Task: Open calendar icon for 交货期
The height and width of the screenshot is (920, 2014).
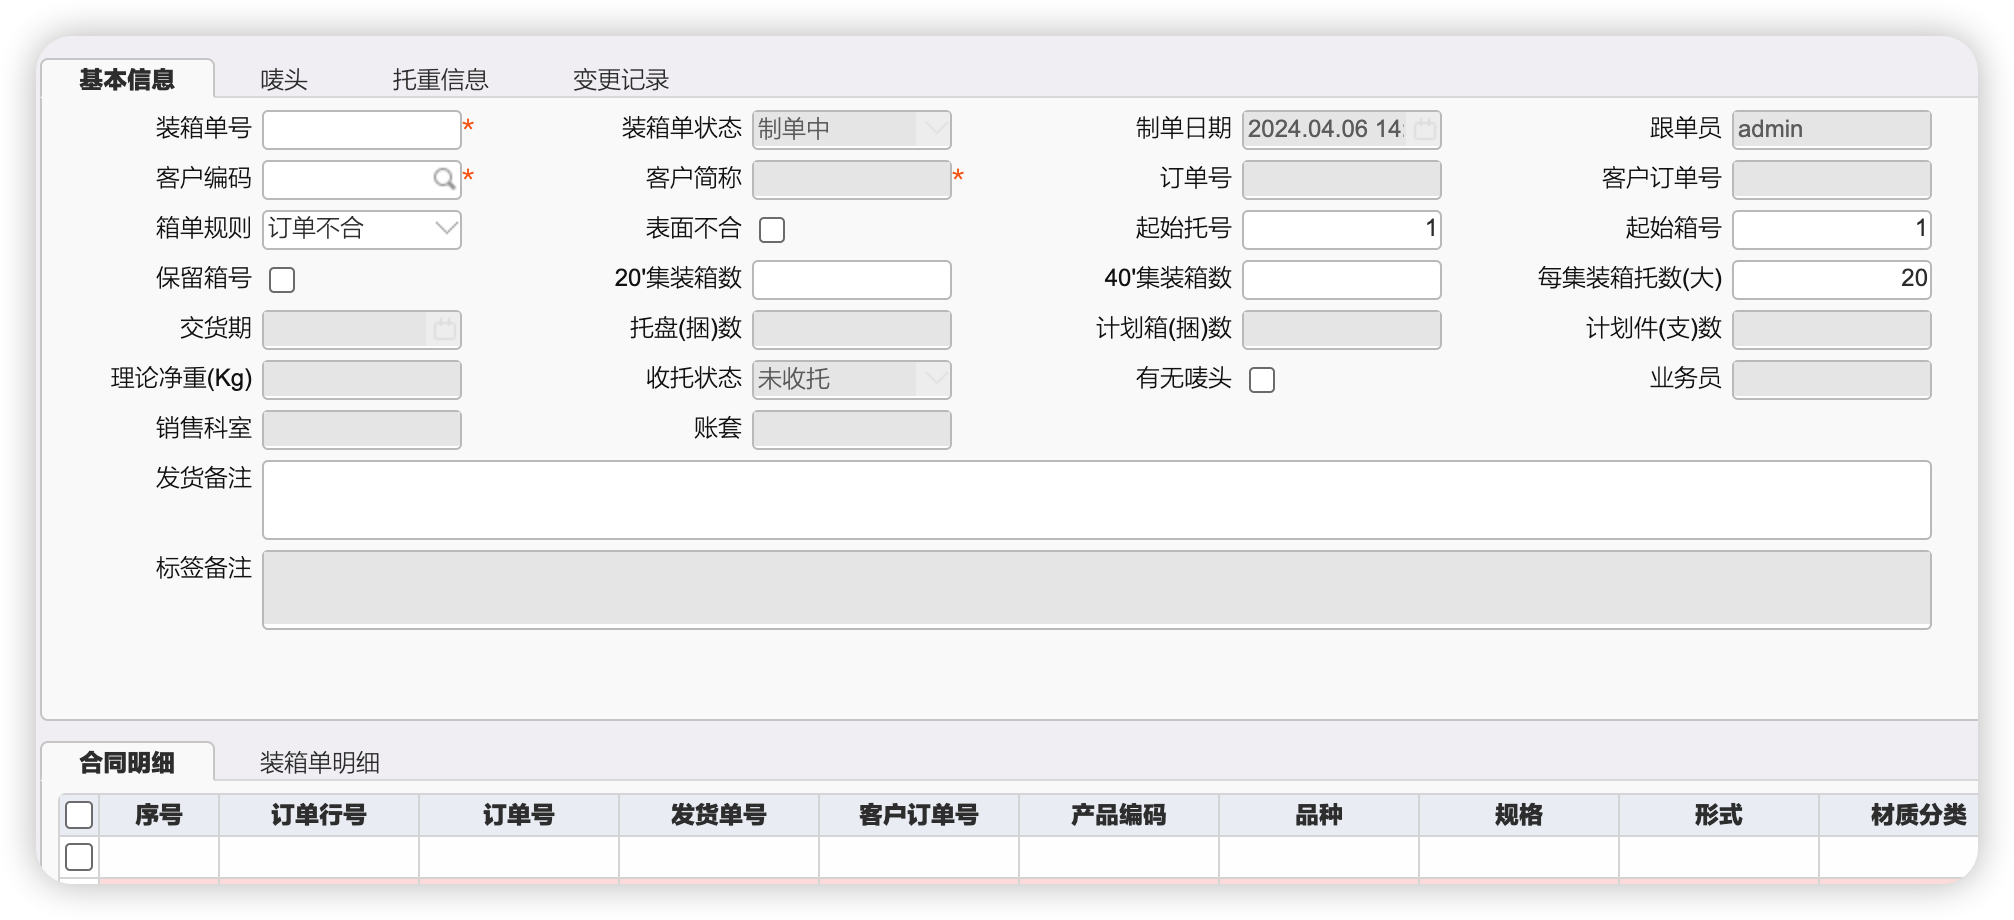Action: click(x=445, y=329)
